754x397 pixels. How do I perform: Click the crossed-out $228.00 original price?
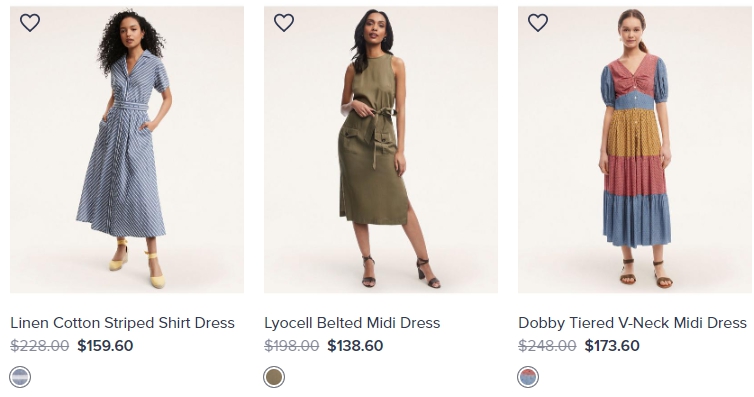pyautogui.click(x=39, y=346)
